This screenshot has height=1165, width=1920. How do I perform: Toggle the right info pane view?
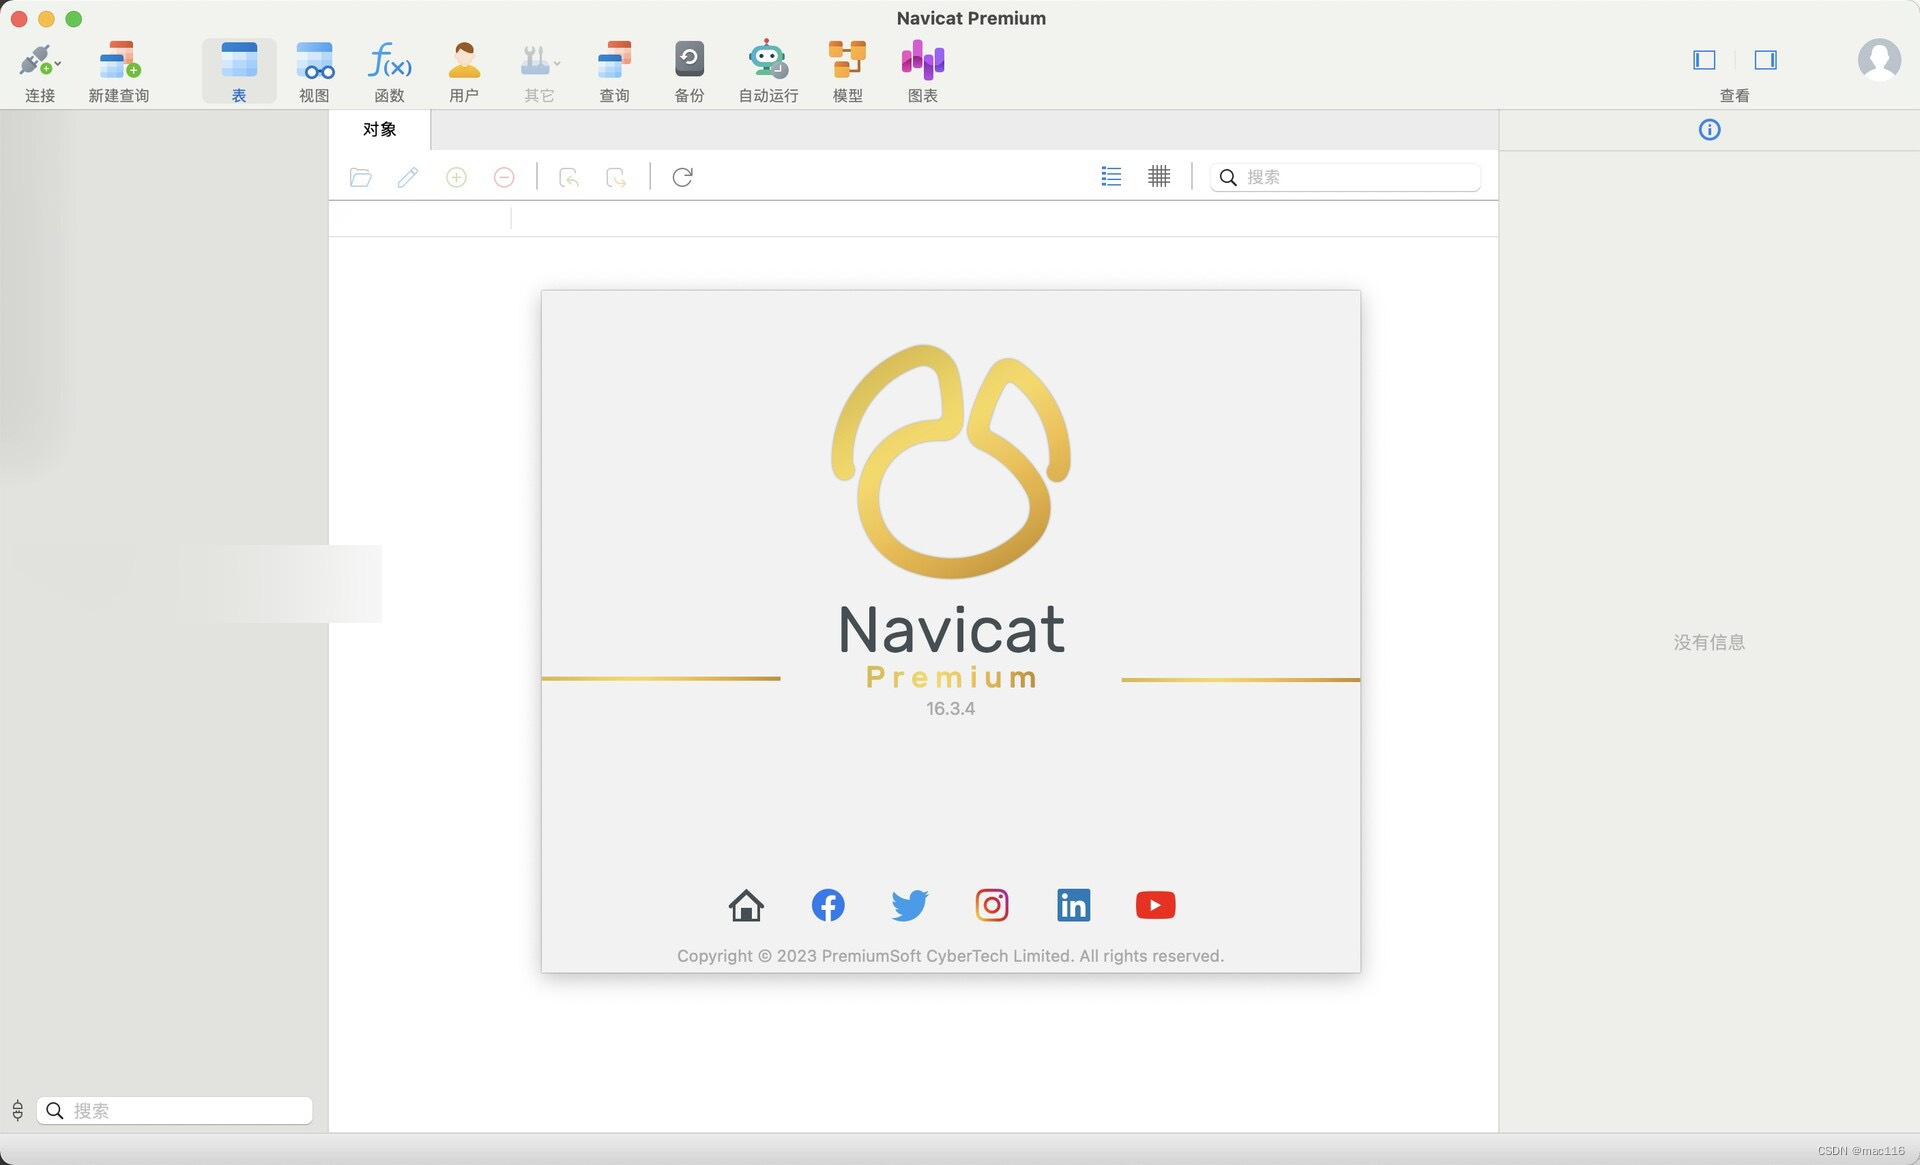pos(1766,60)
